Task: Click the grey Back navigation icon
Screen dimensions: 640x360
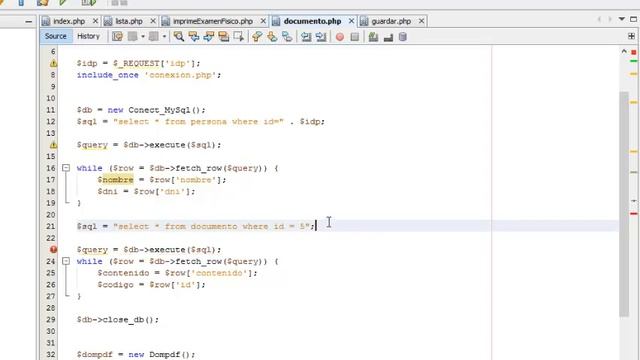Action: coord(133,37)
